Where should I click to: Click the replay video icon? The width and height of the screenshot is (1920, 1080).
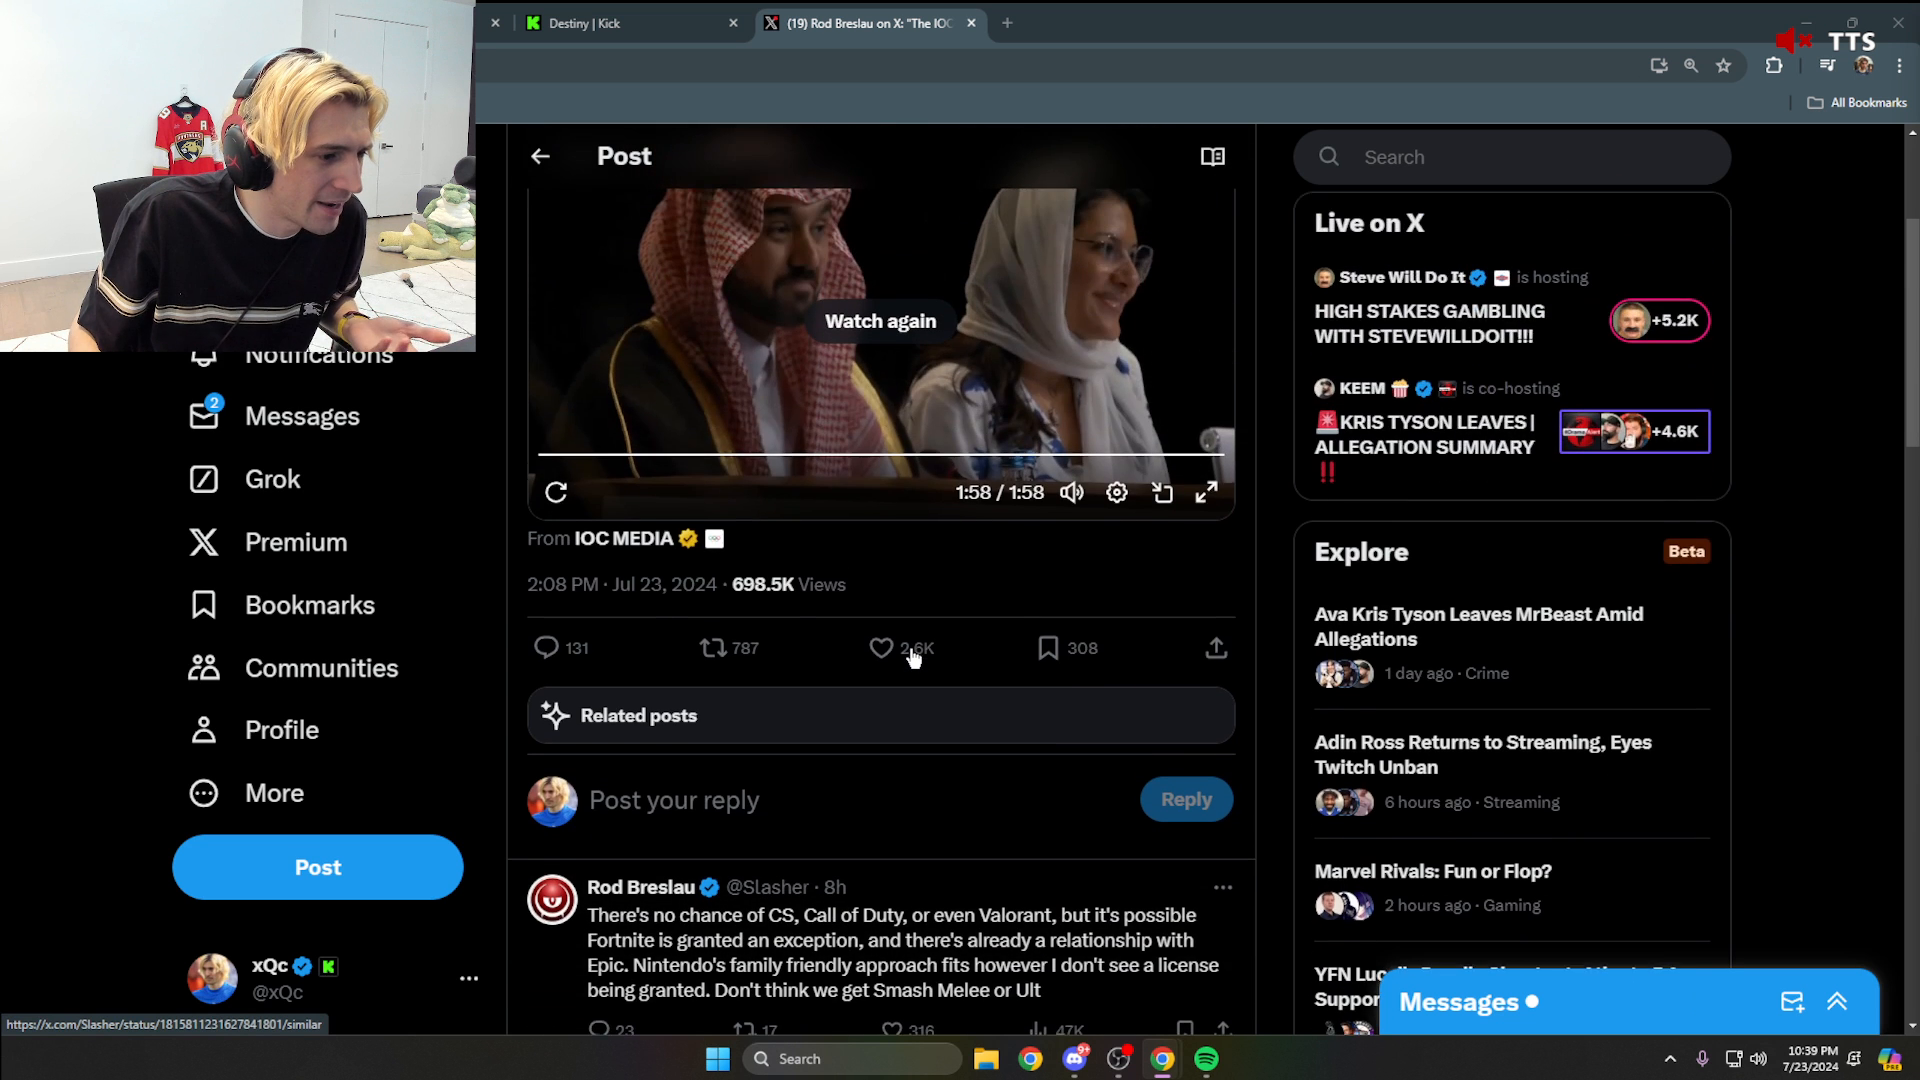(556, 492)
